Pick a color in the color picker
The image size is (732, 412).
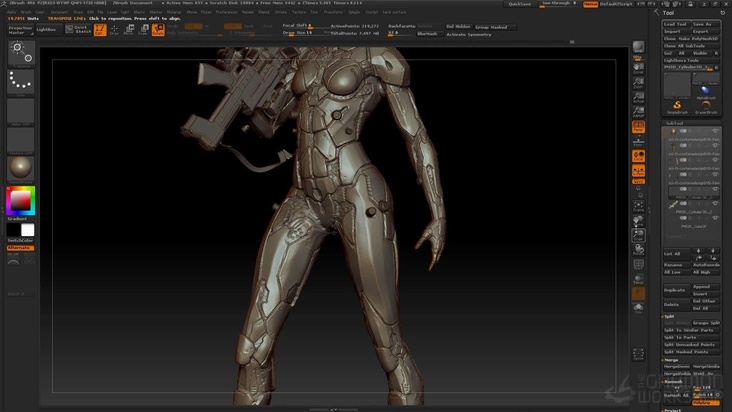[x=21, y=201]
